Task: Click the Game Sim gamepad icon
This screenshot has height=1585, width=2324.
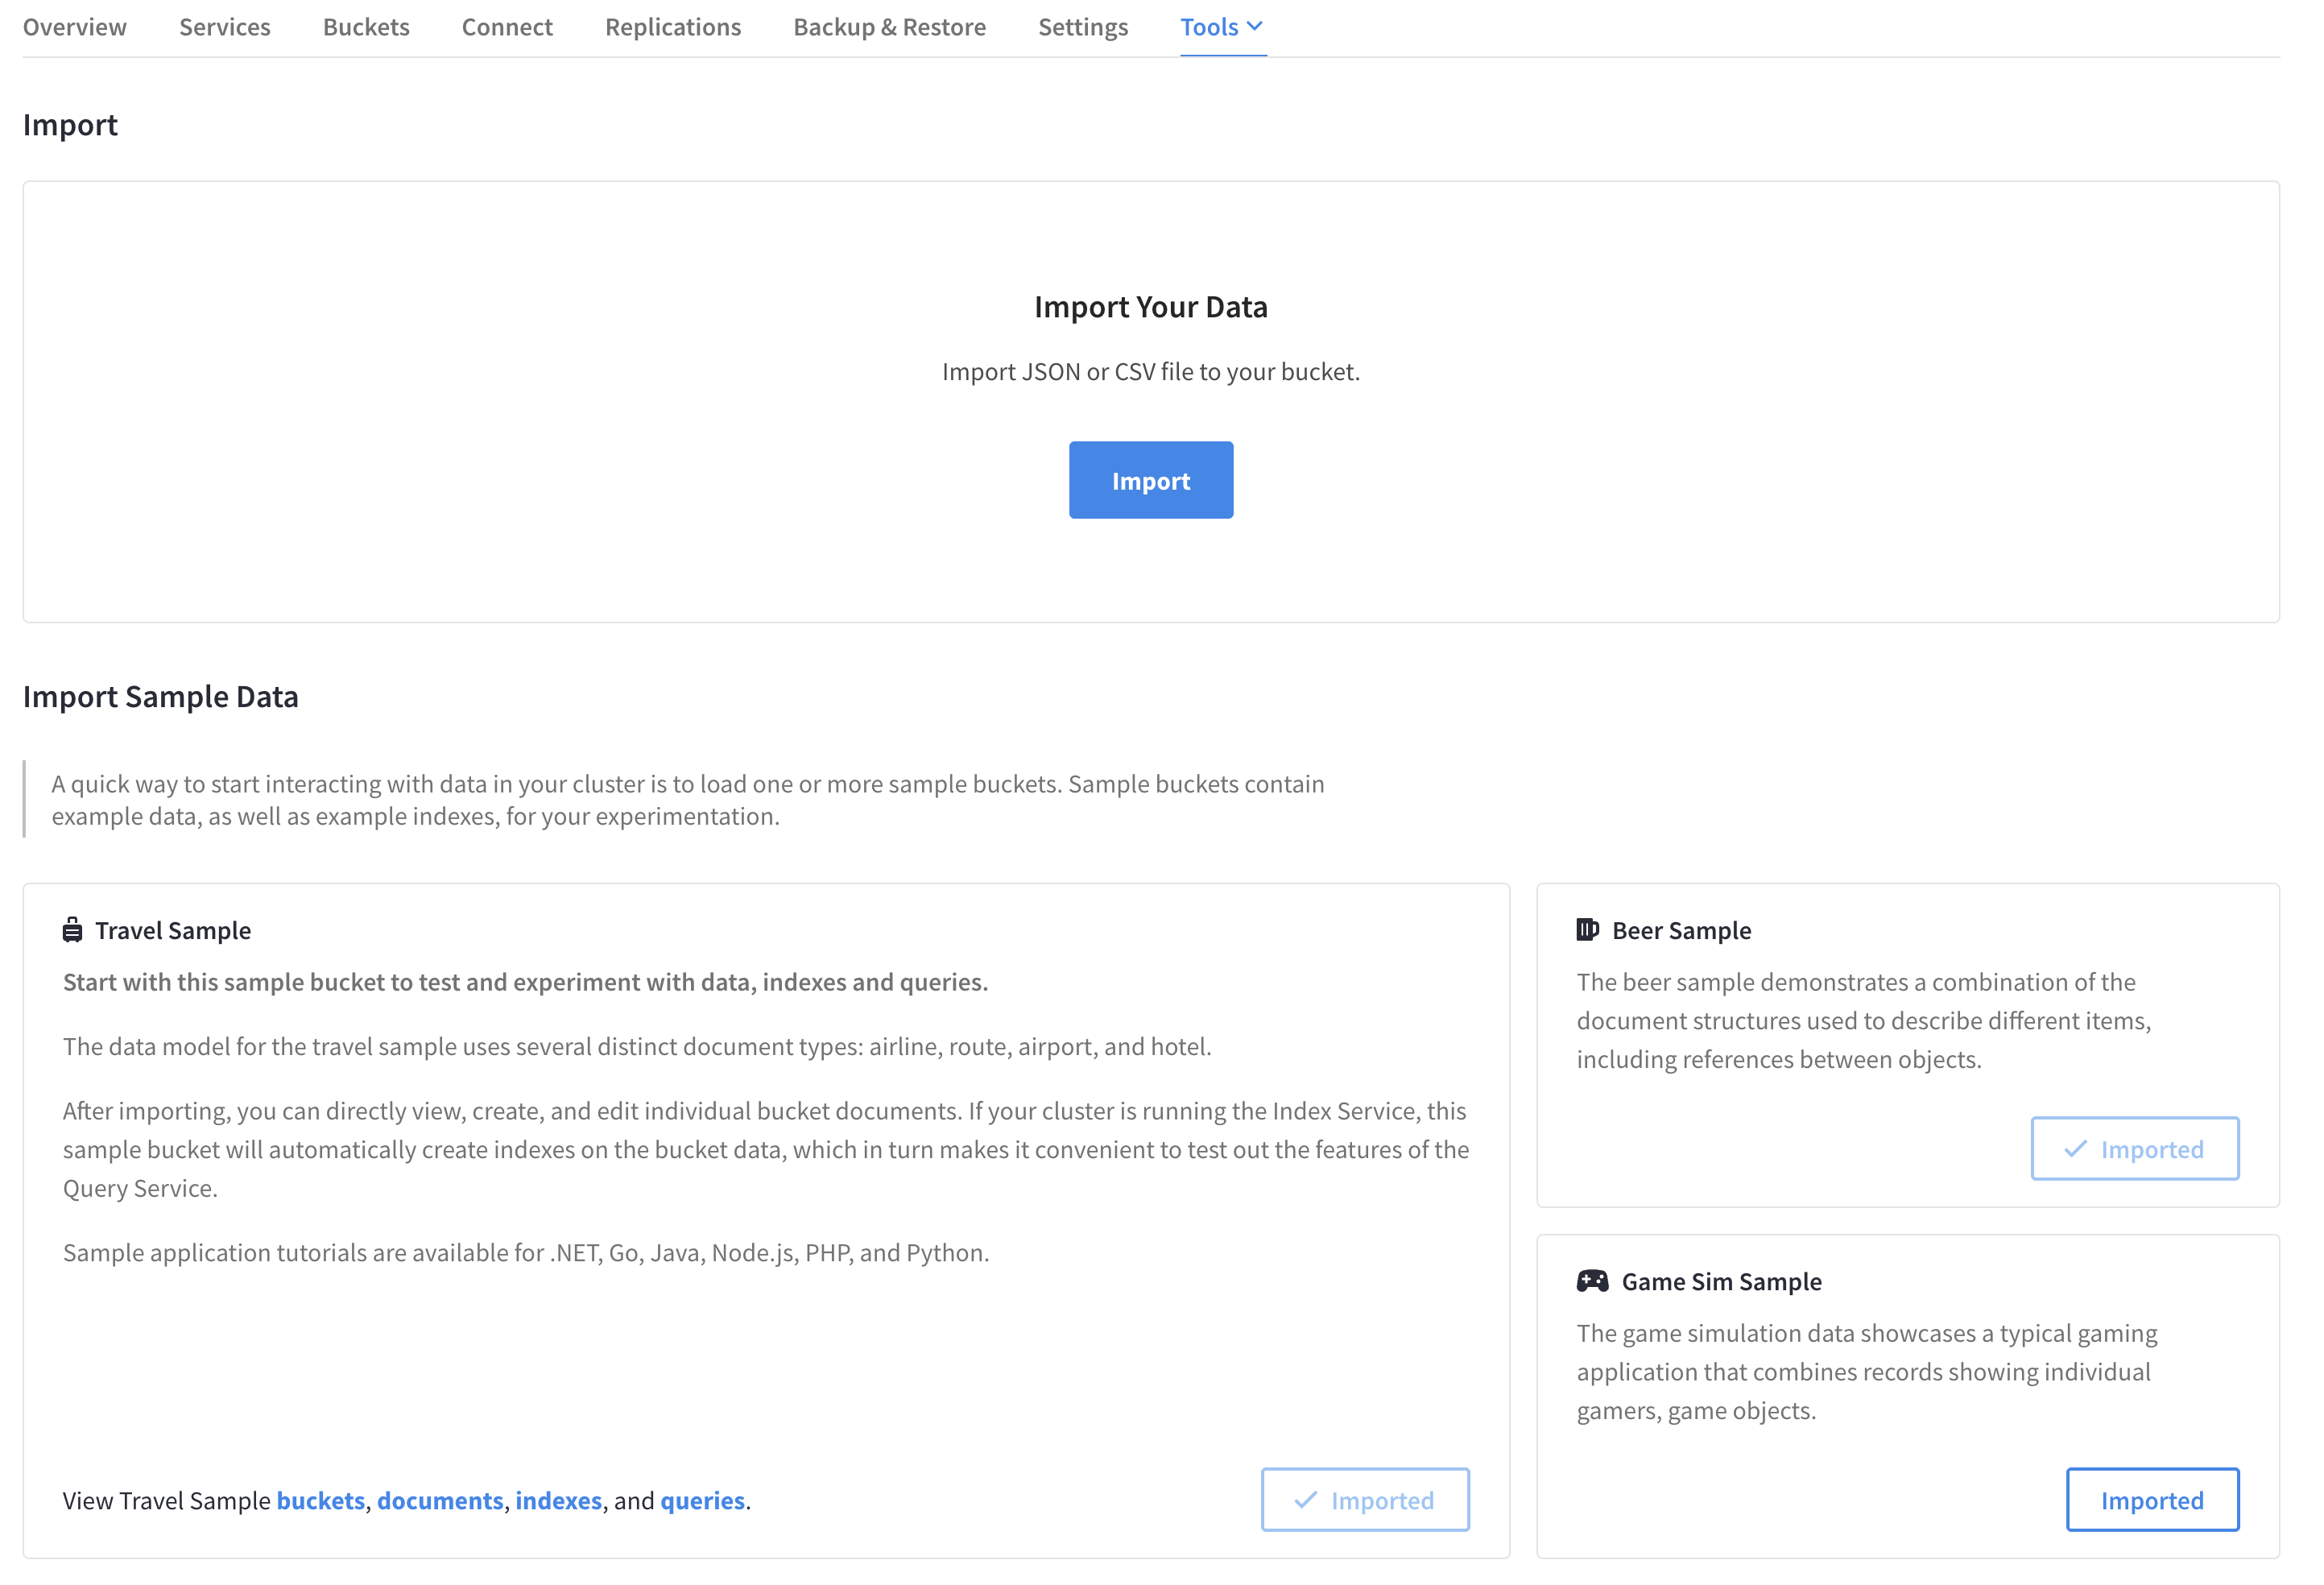Action: [x=1592, y=1281]
